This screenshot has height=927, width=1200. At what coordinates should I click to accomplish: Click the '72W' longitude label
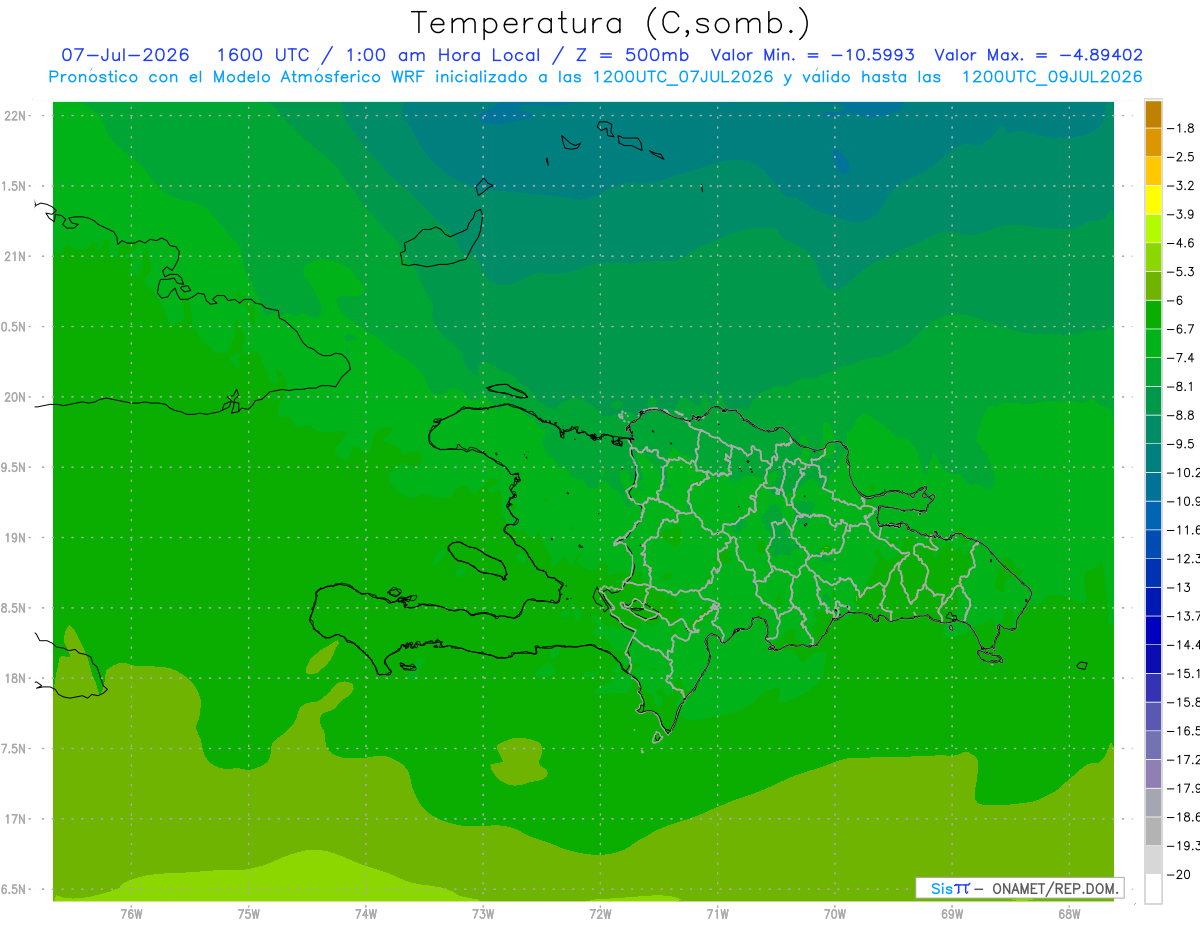pyautogui.click(x=600, y=914)
